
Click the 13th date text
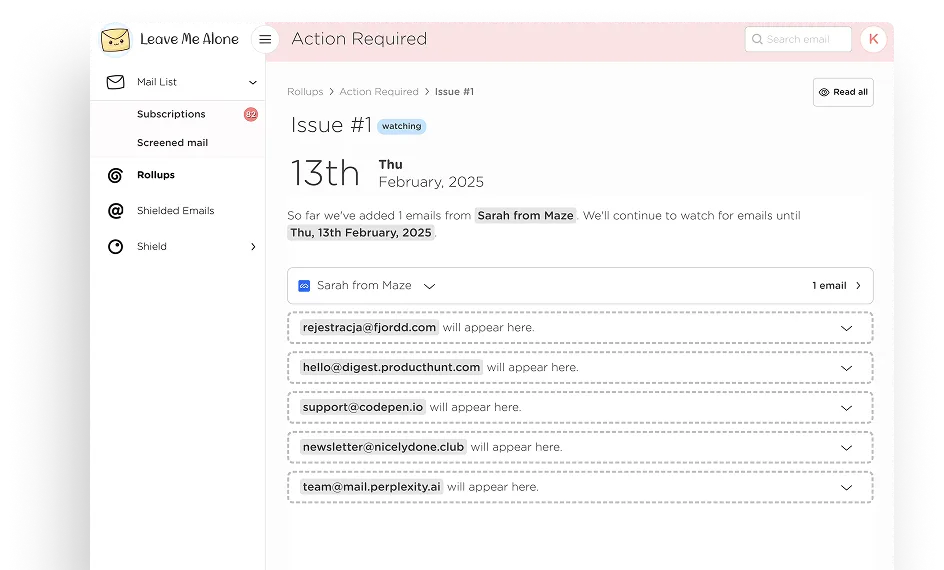(x=325, y=173)
